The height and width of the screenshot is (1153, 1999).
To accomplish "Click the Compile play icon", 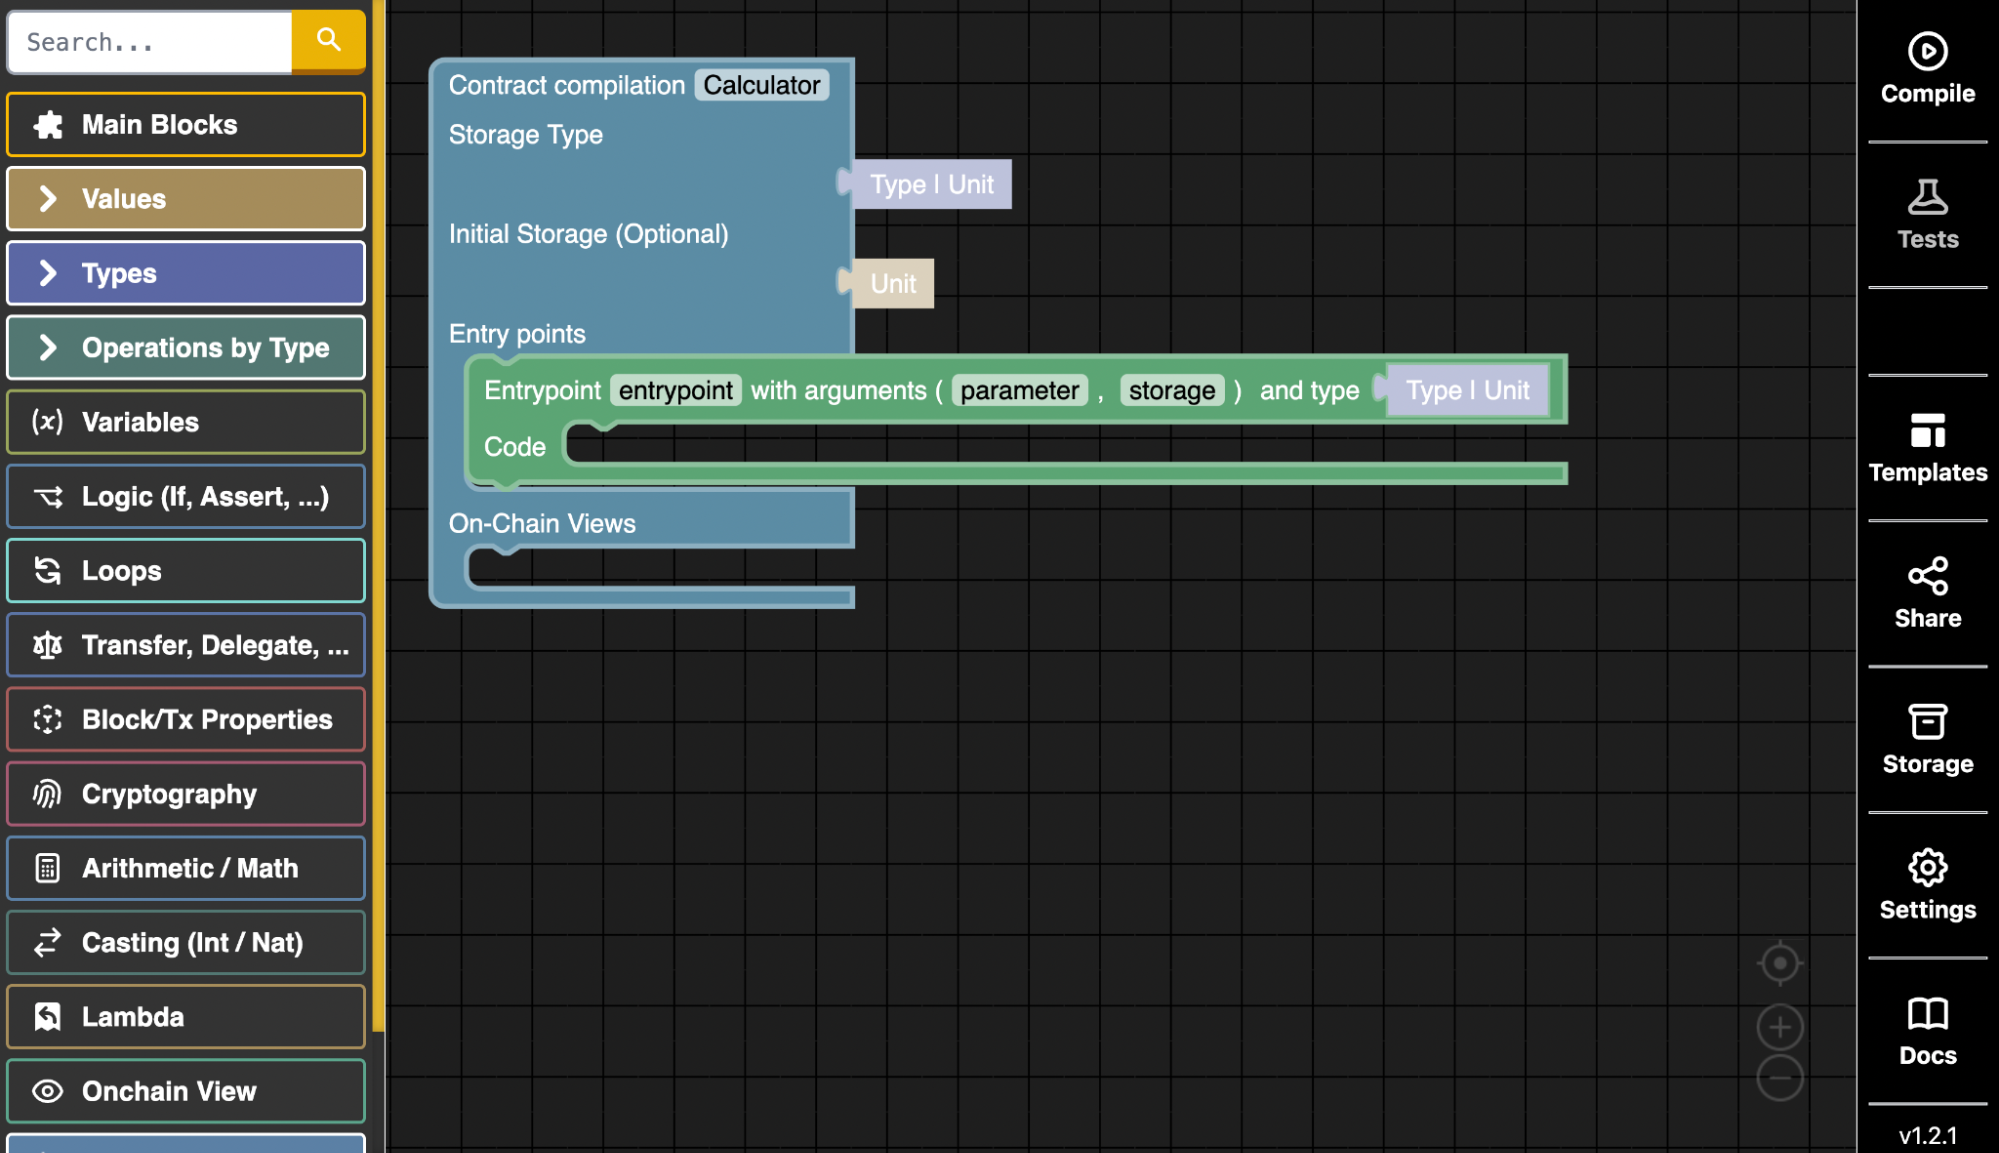I will [1926, 52].
